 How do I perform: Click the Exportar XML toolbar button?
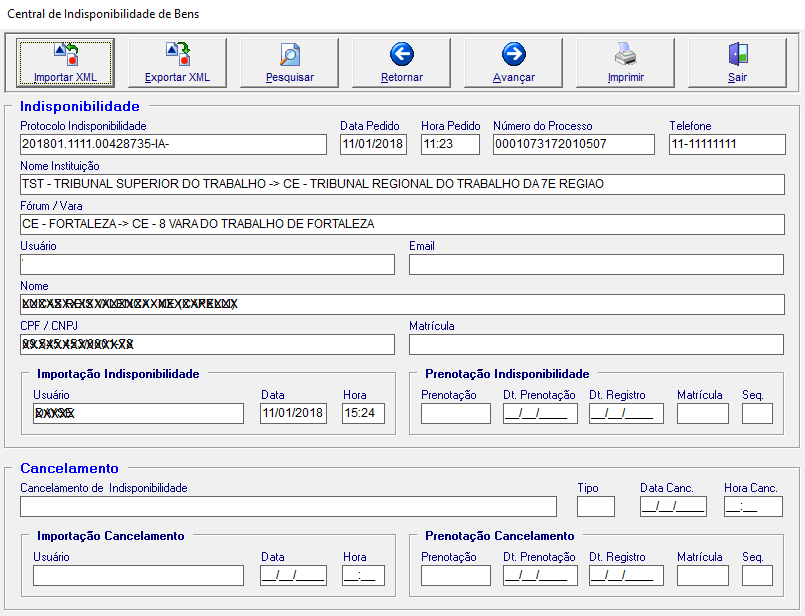tap(177, 63)
